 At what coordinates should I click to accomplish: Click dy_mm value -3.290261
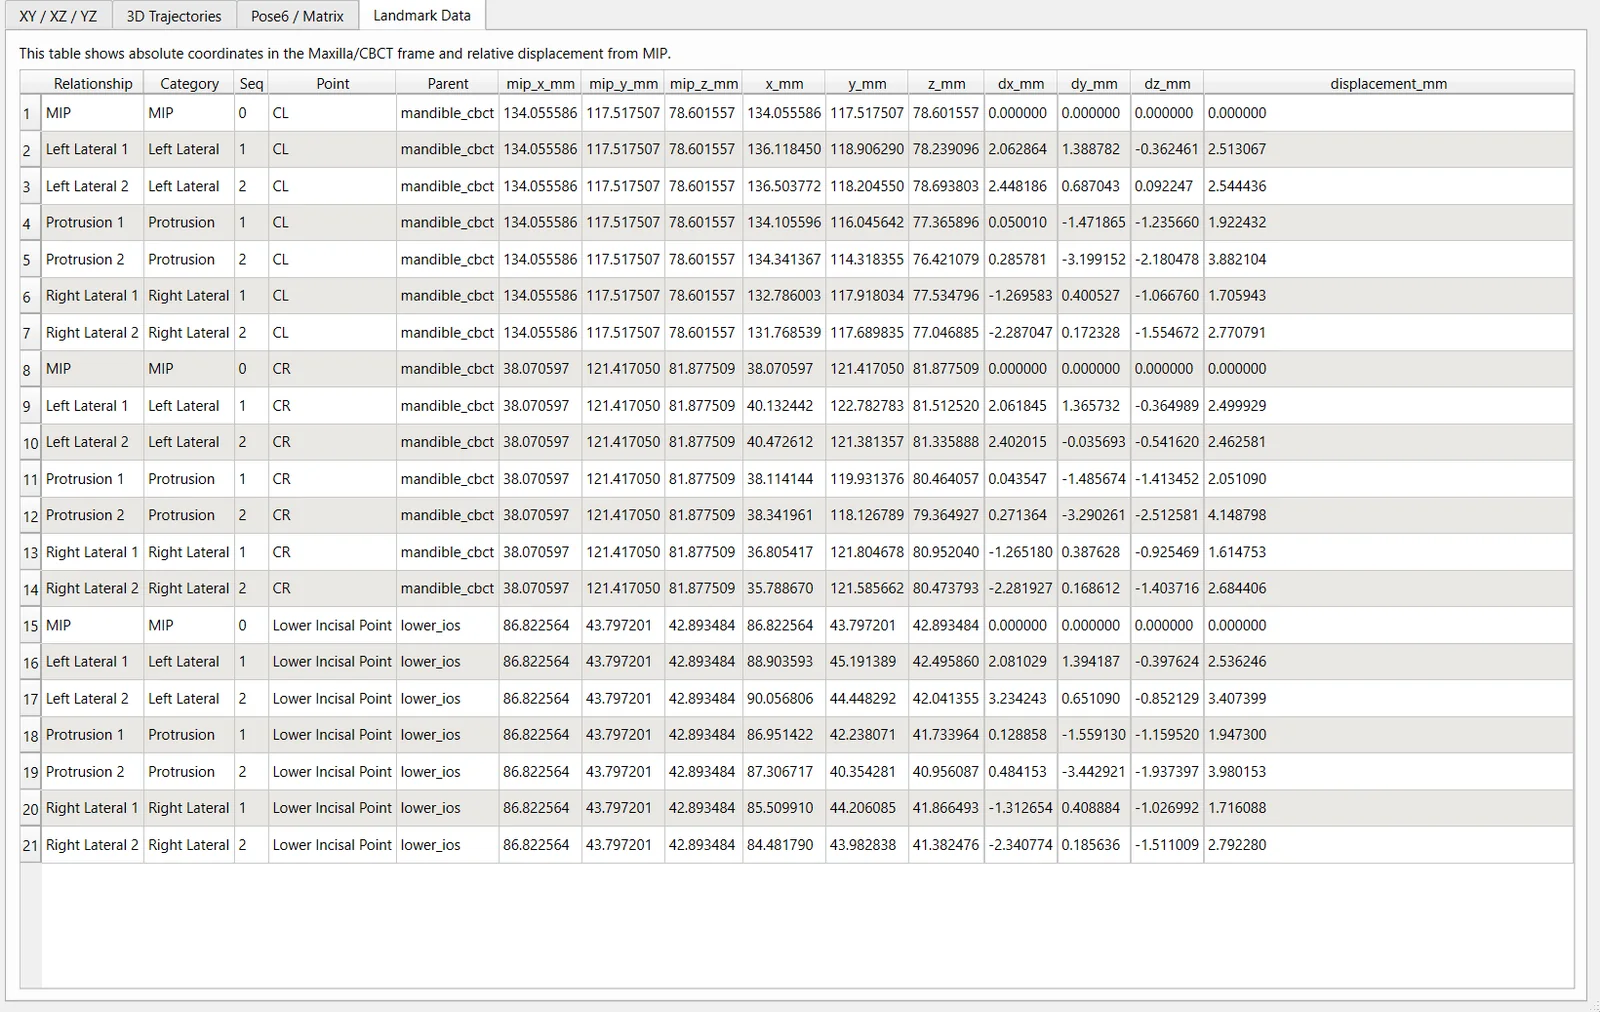[1094, 515]
